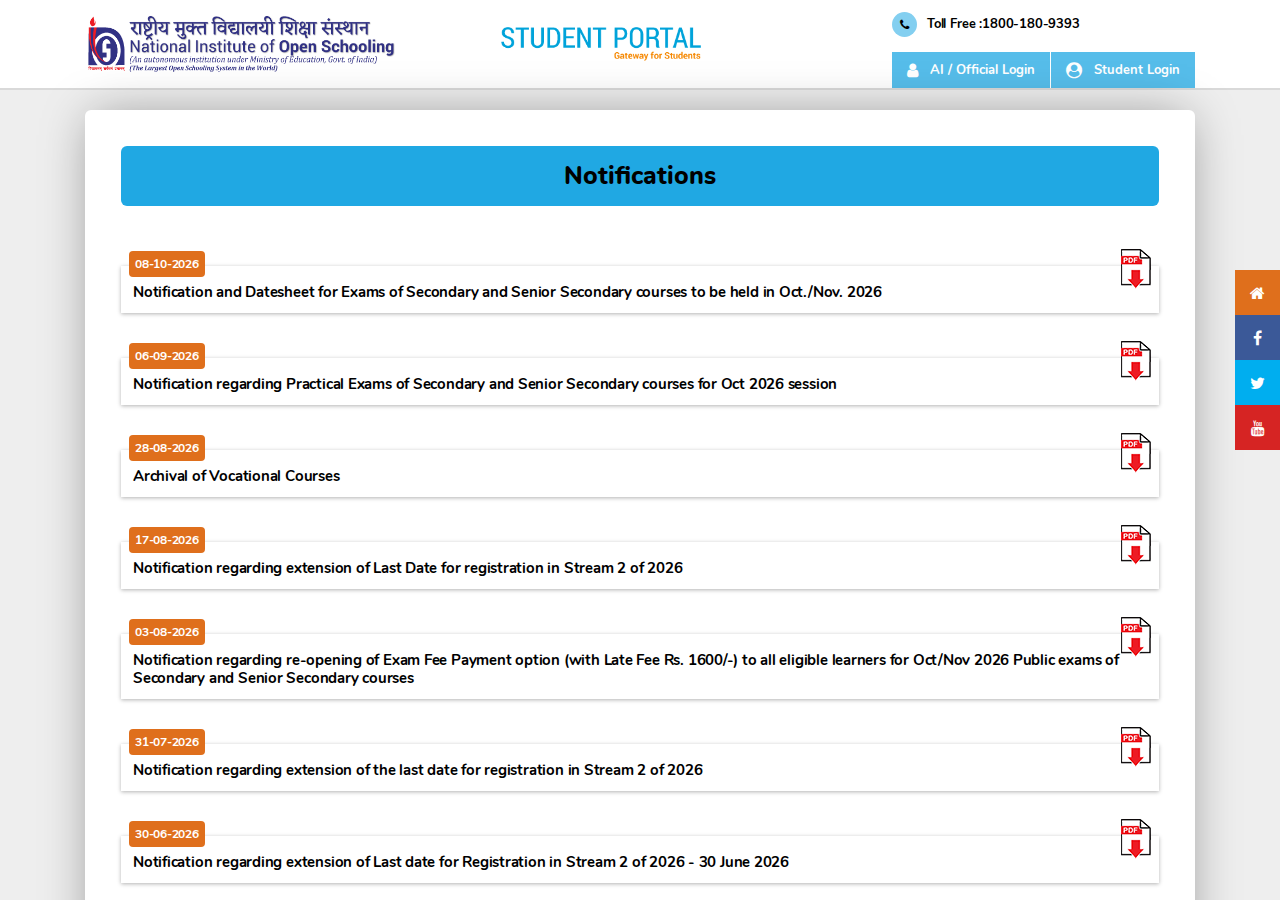Open the 31-07-2026 Stream 2 registration extension notice

418,770
